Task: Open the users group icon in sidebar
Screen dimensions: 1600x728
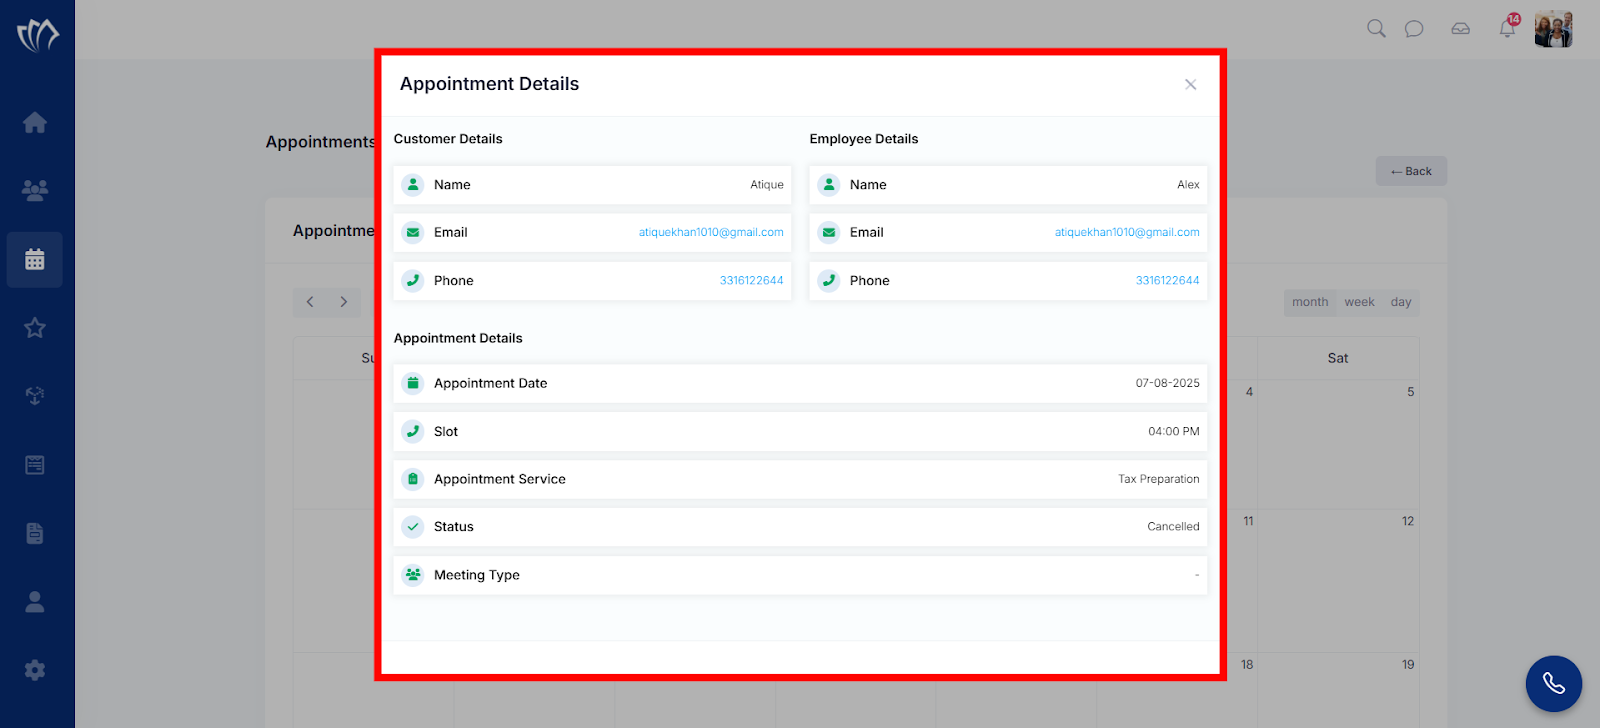Action: (35, 190)
